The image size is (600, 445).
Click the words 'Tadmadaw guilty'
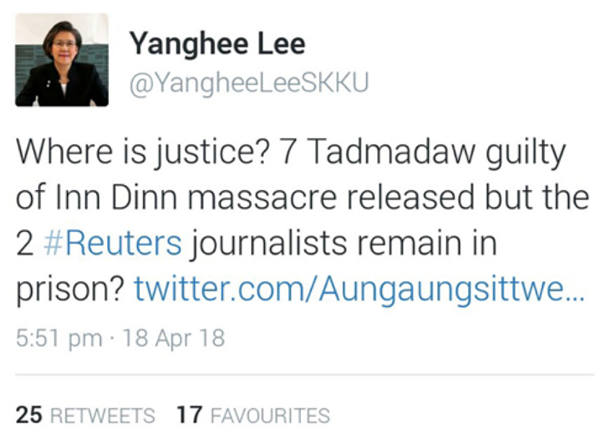pos(436,153)
